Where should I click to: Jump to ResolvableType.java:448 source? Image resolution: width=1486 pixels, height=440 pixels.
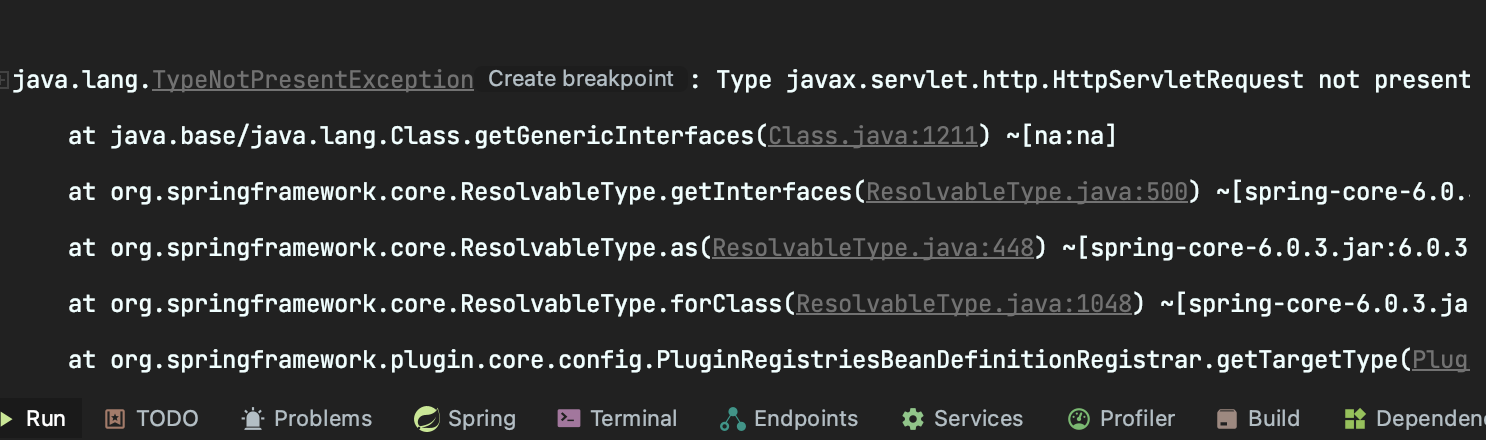[872, 247]
